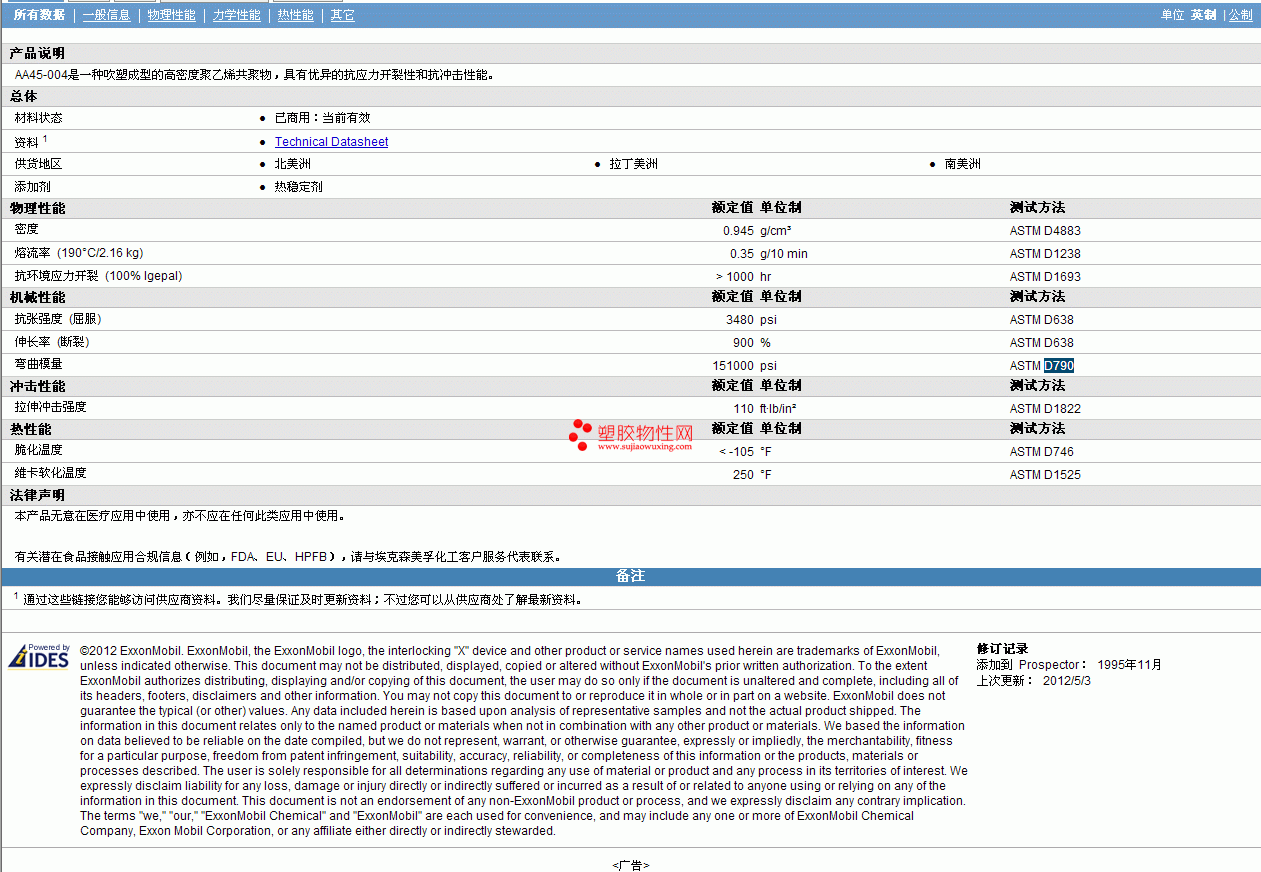Viewport: 1261px width, 872px height.
Task: Select ASTM D1822 test method text
Action: 1045,409
